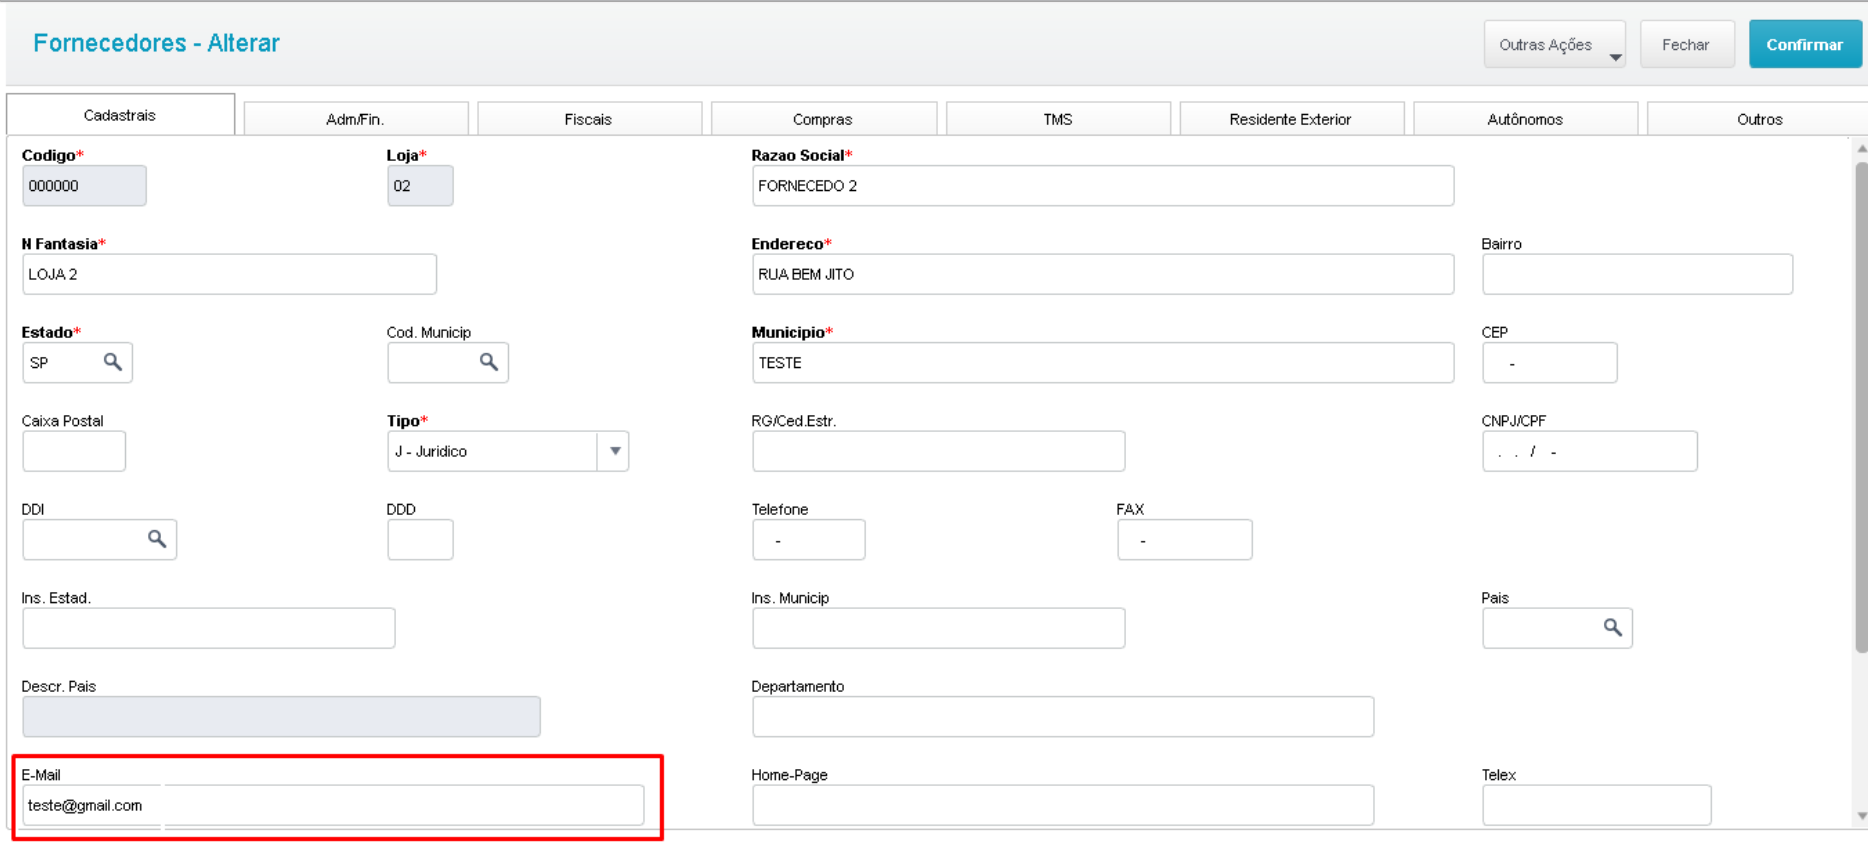
Task: Click the Confirmar button
Action: [1805, 45]
